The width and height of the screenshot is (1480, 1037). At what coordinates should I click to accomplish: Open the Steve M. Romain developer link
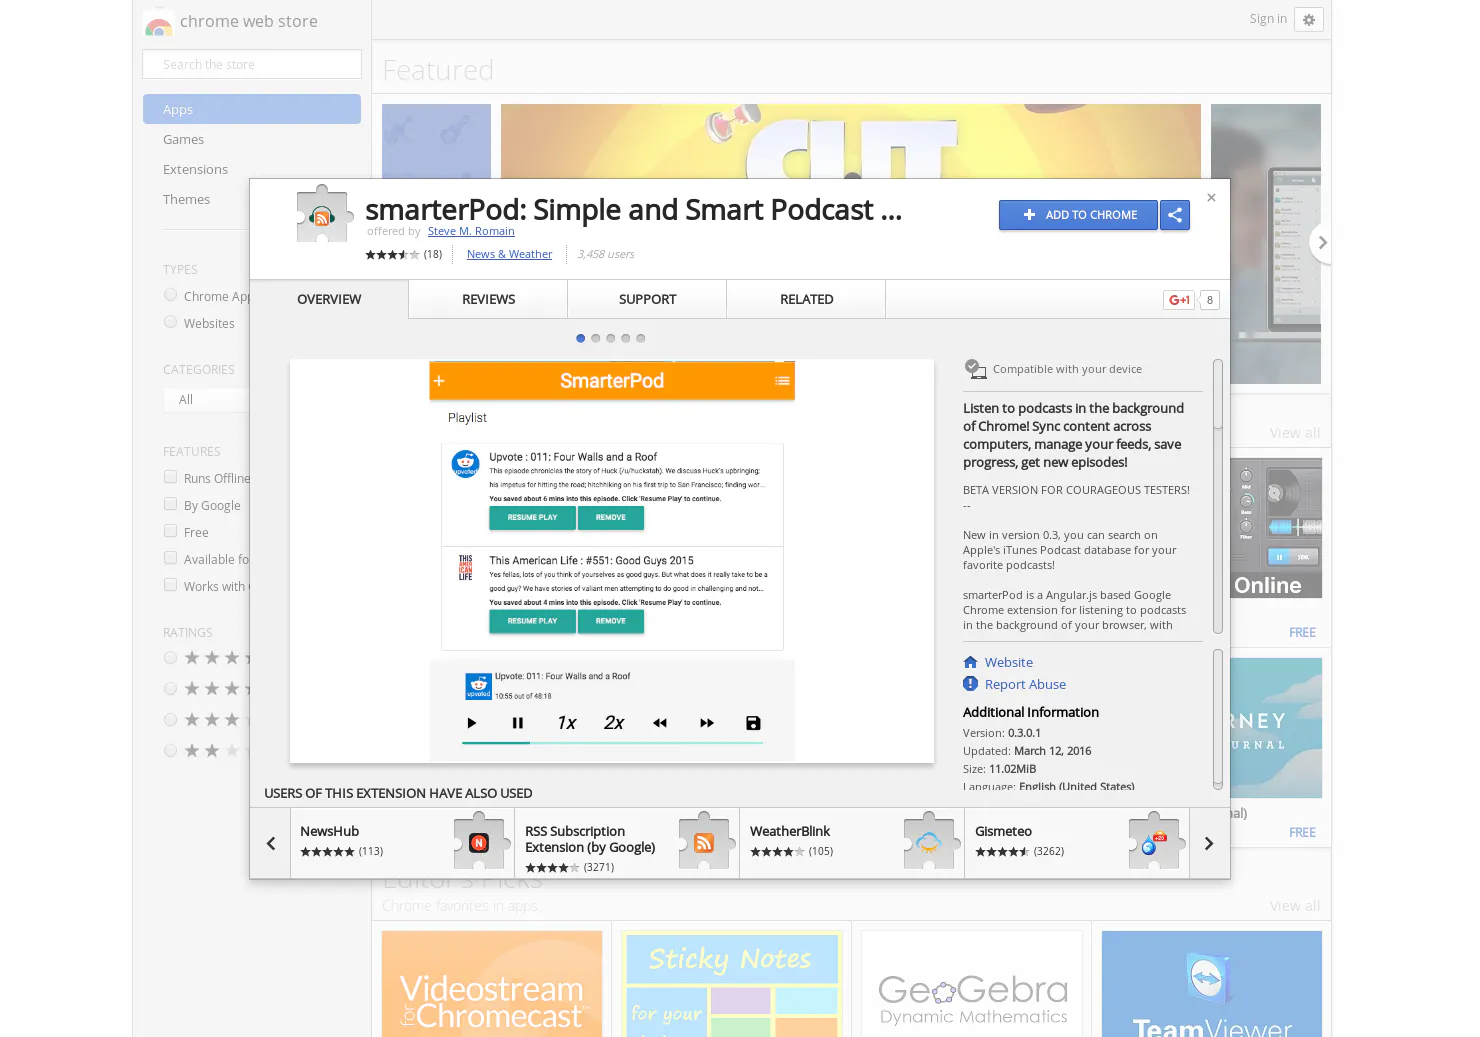click(x=471, y=231)
